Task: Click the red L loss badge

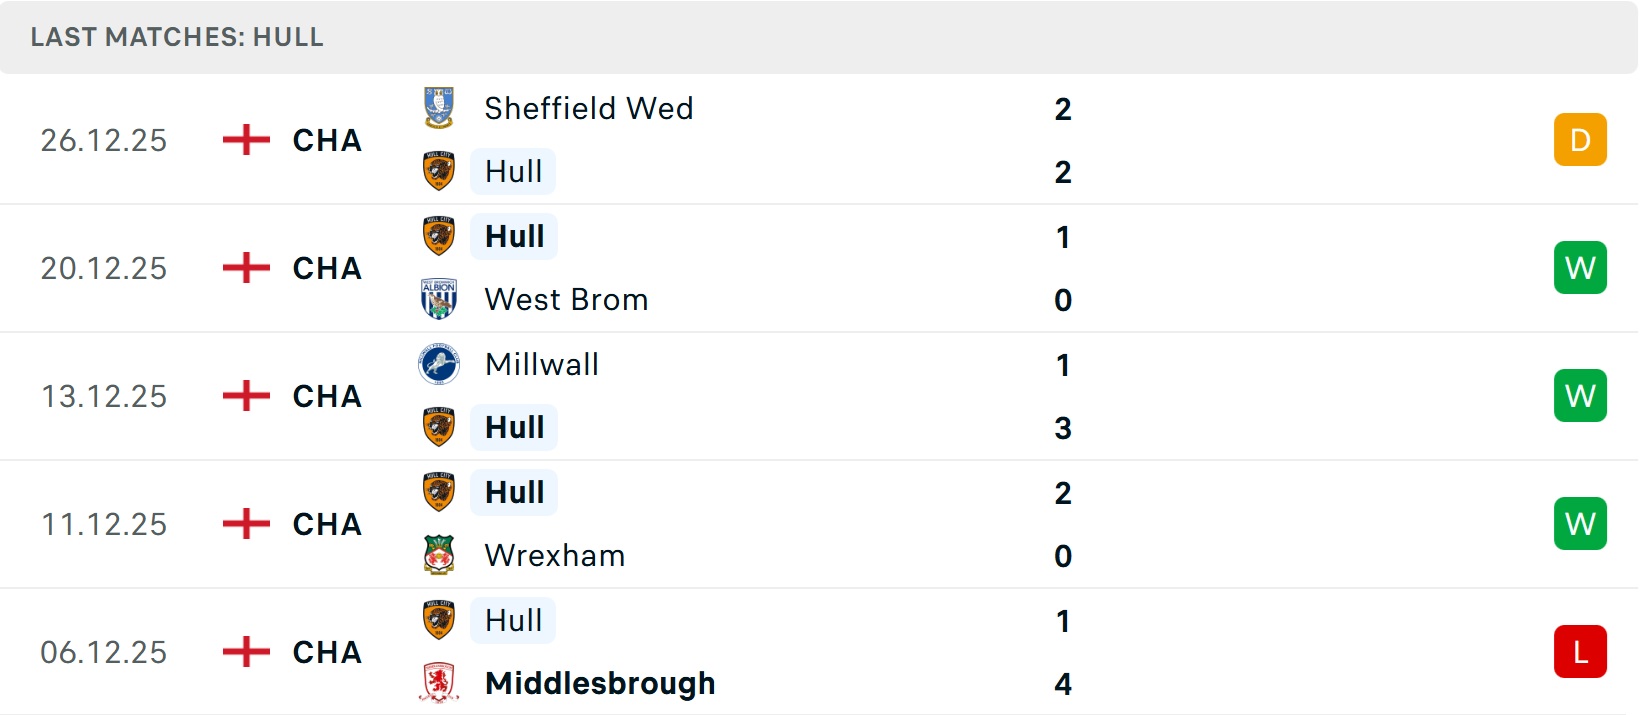Action: point(1580,652)
